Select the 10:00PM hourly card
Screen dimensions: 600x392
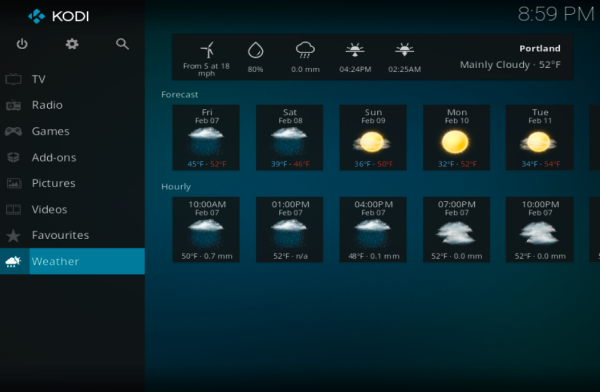point(540,230)
